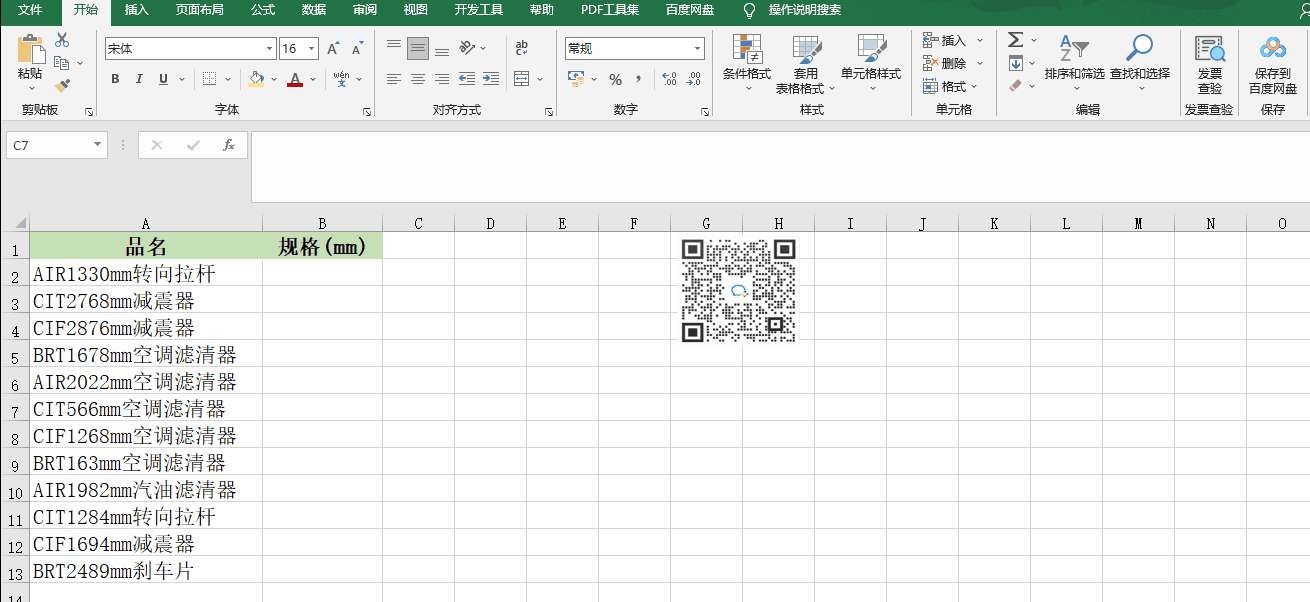Toggle middle vertical alignment
Image resolution: width=1310 pixels, height=602 pixels.
click(x=418, y=47)
